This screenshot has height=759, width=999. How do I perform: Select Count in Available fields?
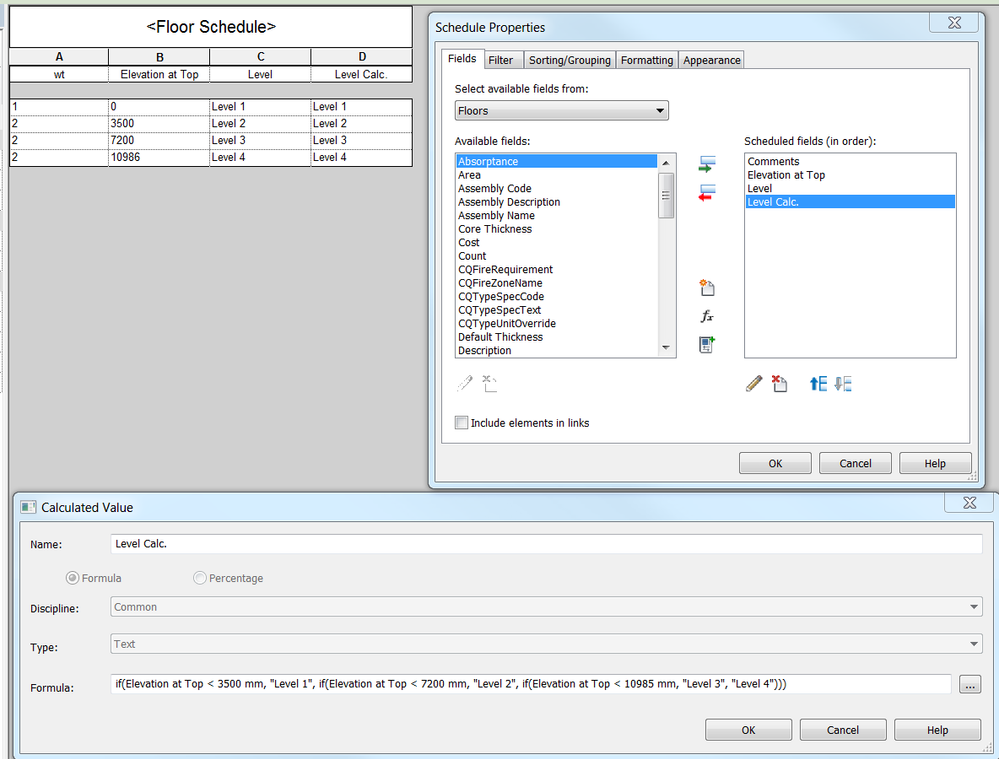click(x=557, y=256)
